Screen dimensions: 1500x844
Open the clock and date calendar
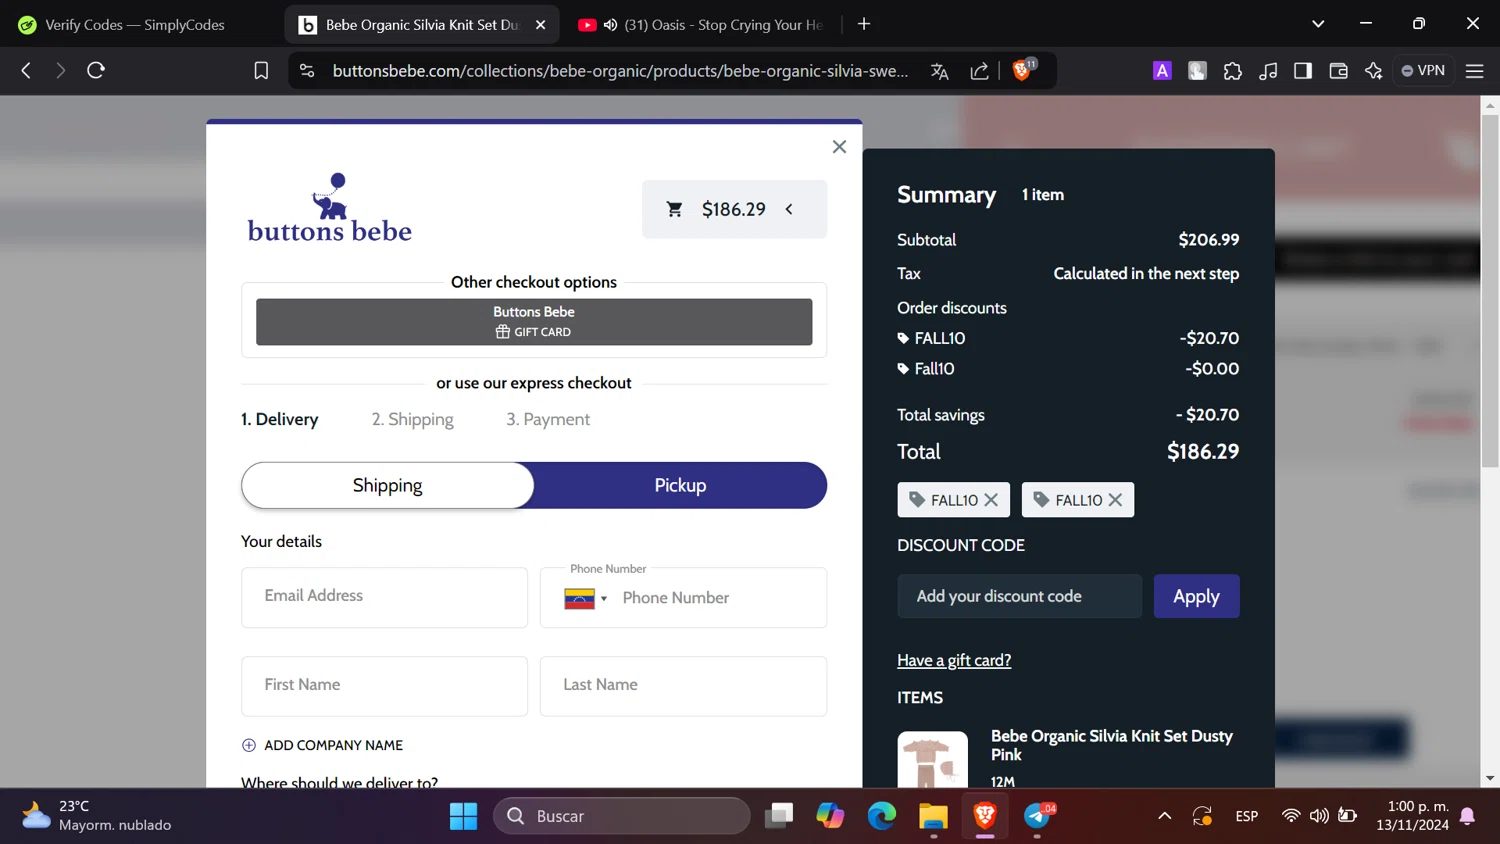pos(1412,816)
